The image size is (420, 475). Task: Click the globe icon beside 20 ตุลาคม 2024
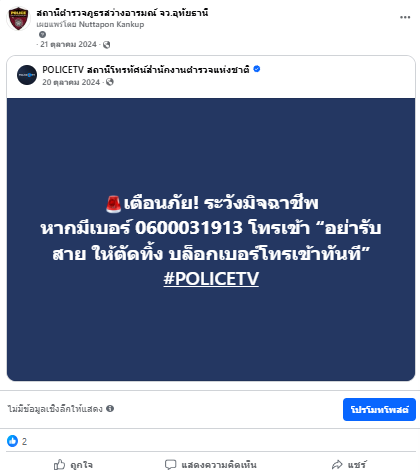110,82
